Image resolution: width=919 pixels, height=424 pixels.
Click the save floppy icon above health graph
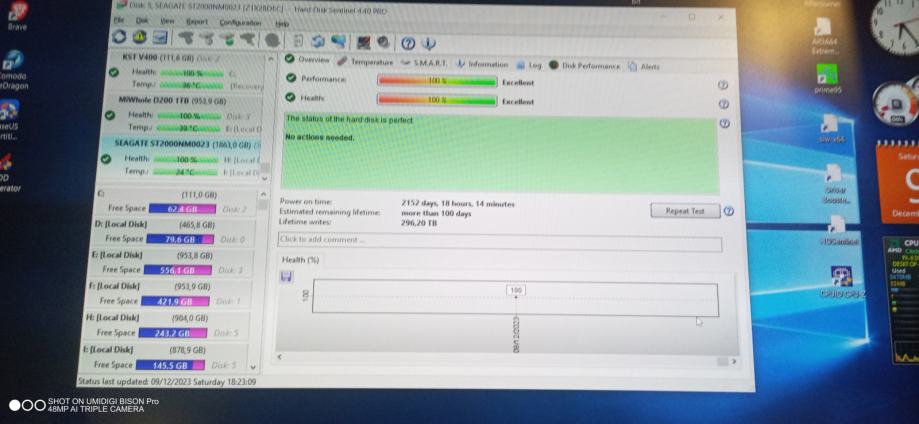click(287, 277)
